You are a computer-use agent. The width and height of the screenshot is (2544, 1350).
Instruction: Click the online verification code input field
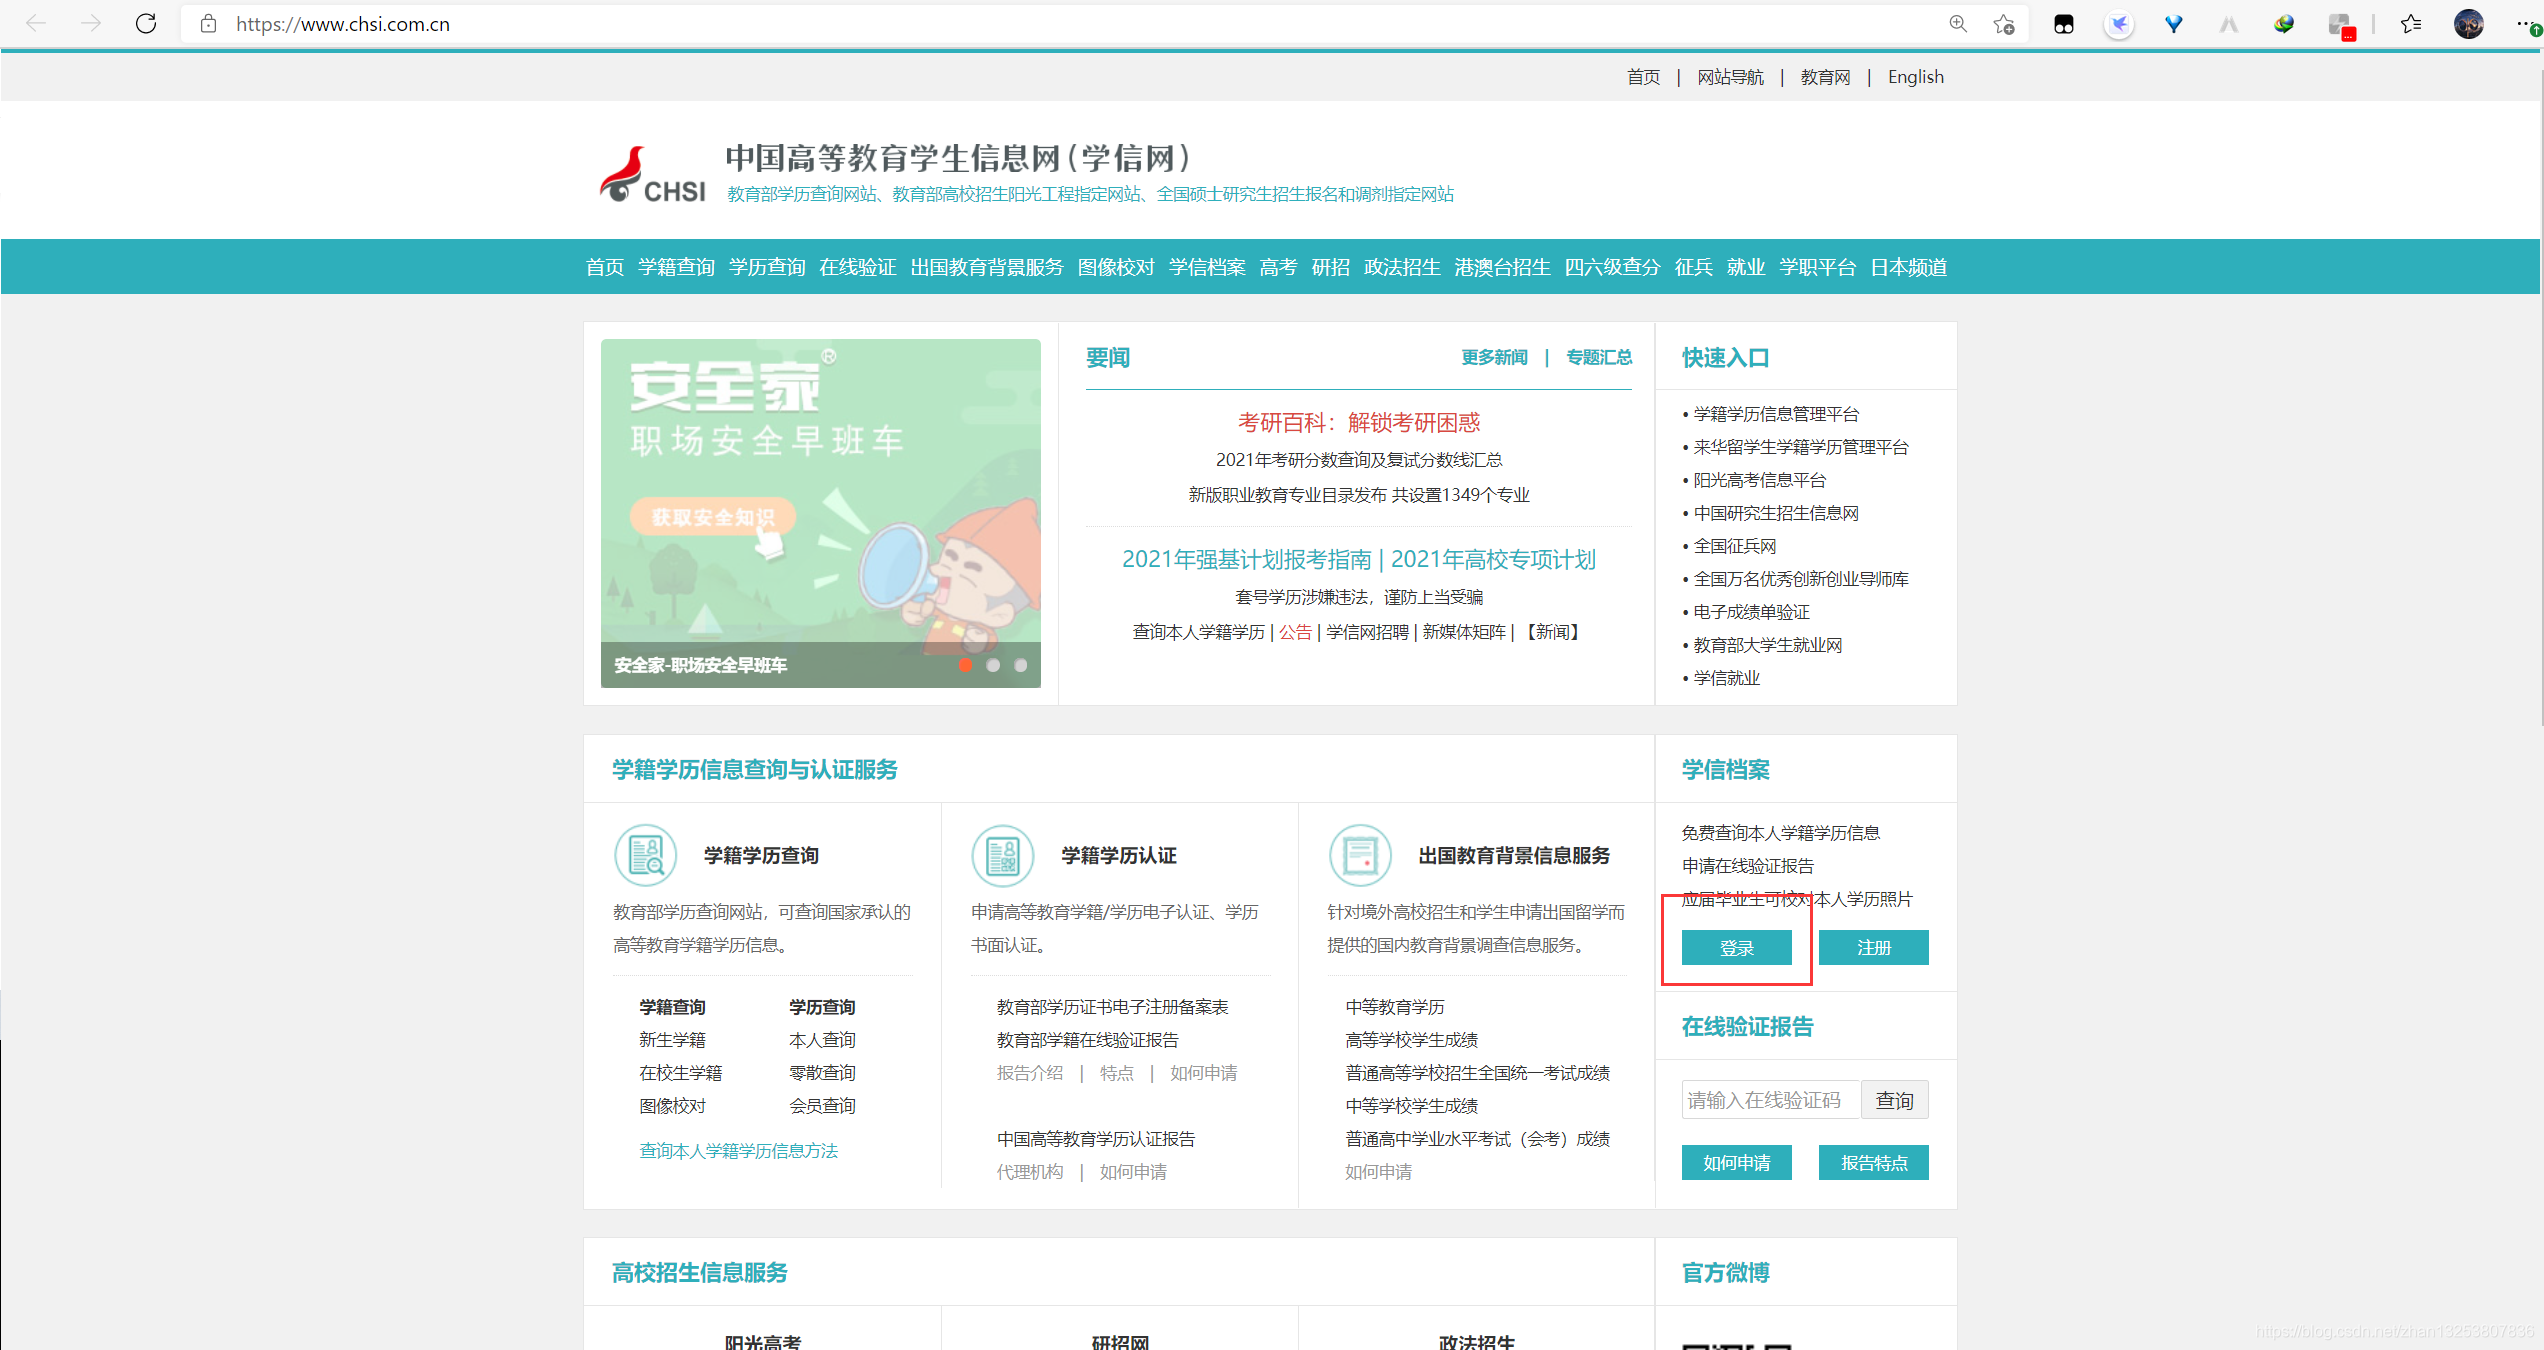point(1770,1099)
